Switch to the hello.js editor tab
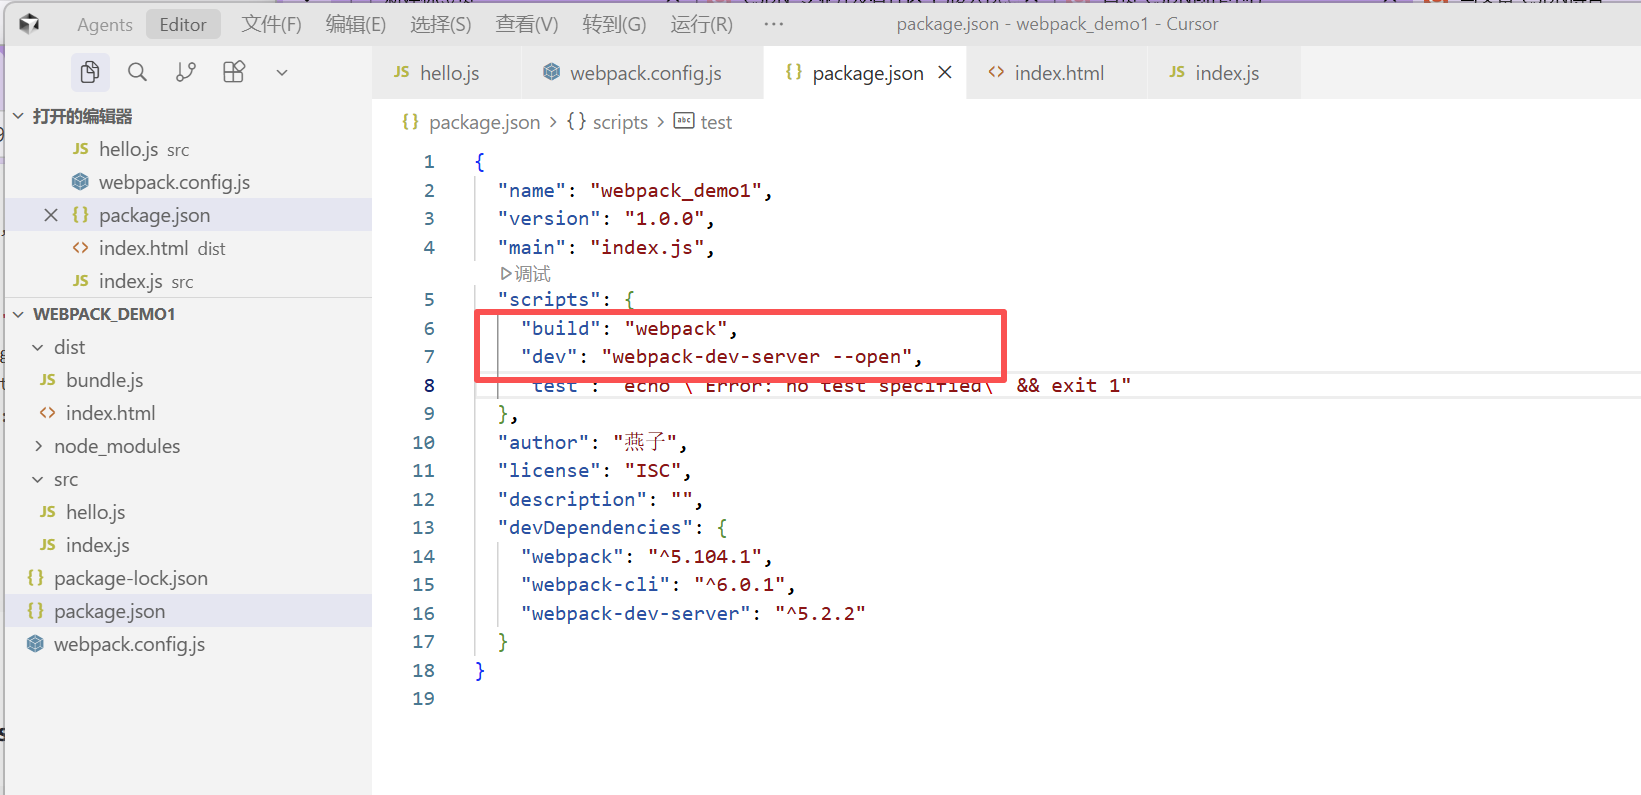The image size is (1641, 795). 446,73
